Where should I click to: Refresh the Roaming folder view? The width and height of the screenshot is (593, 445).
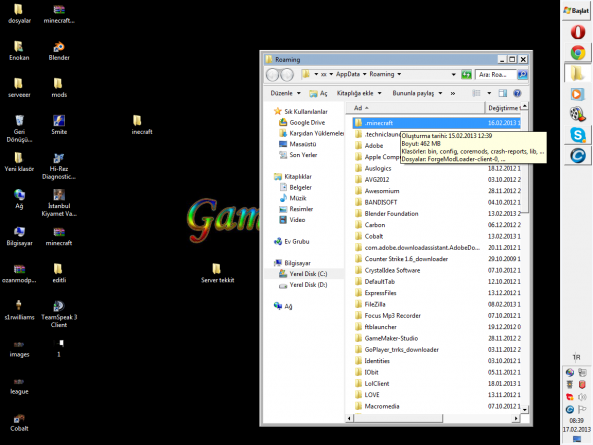[466, 74]
